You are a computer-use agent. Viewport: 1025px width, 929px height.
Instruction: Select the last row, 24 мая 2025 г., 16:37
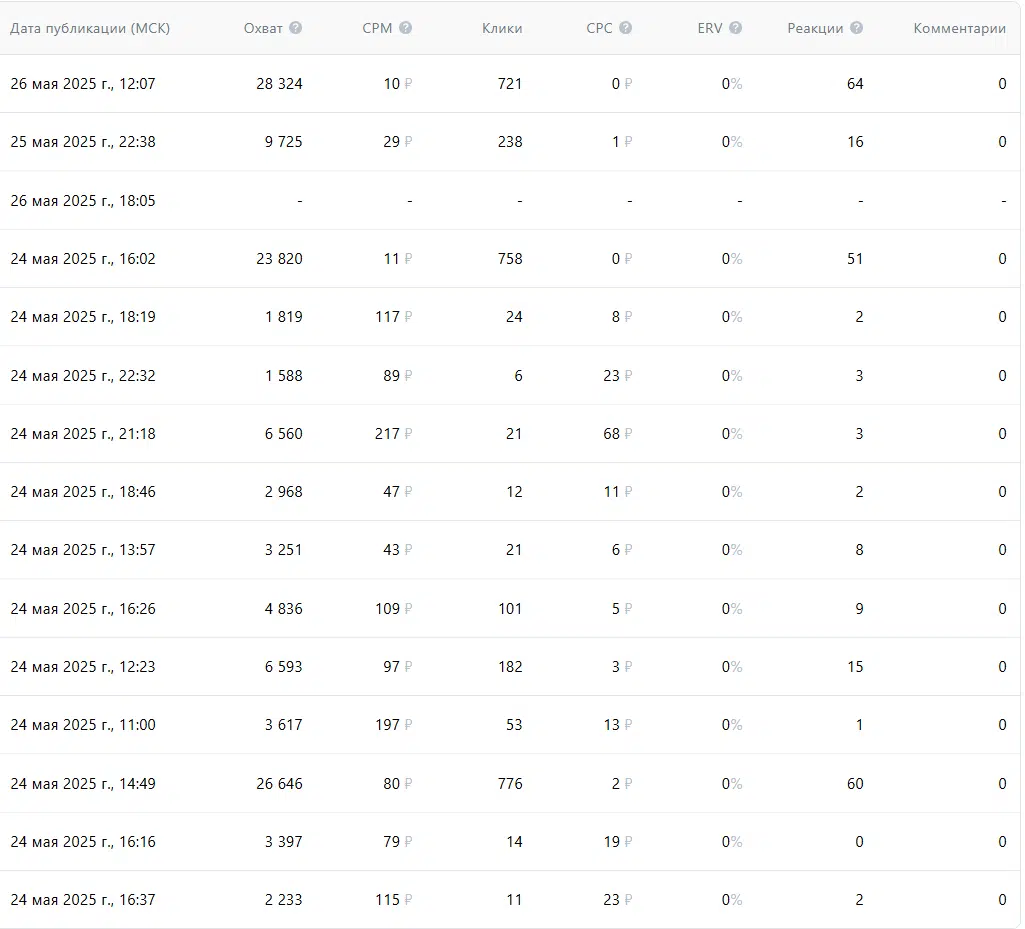[x=83, y=900]
